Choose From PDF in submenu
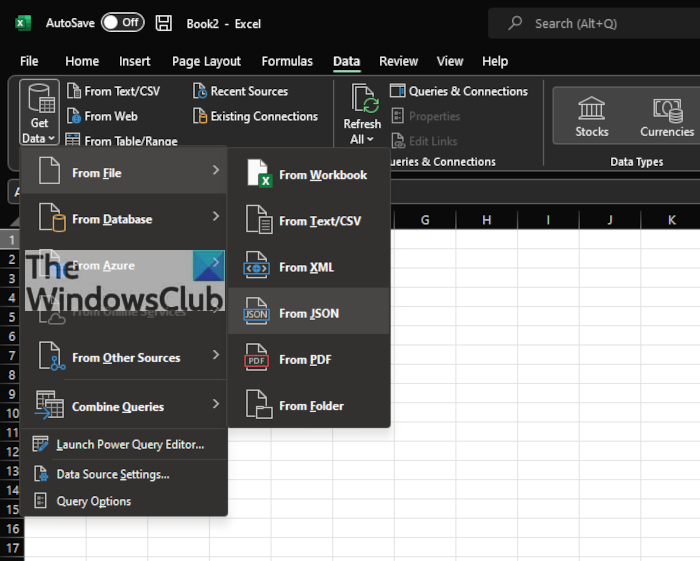700x561 pixels. (305, 359)
